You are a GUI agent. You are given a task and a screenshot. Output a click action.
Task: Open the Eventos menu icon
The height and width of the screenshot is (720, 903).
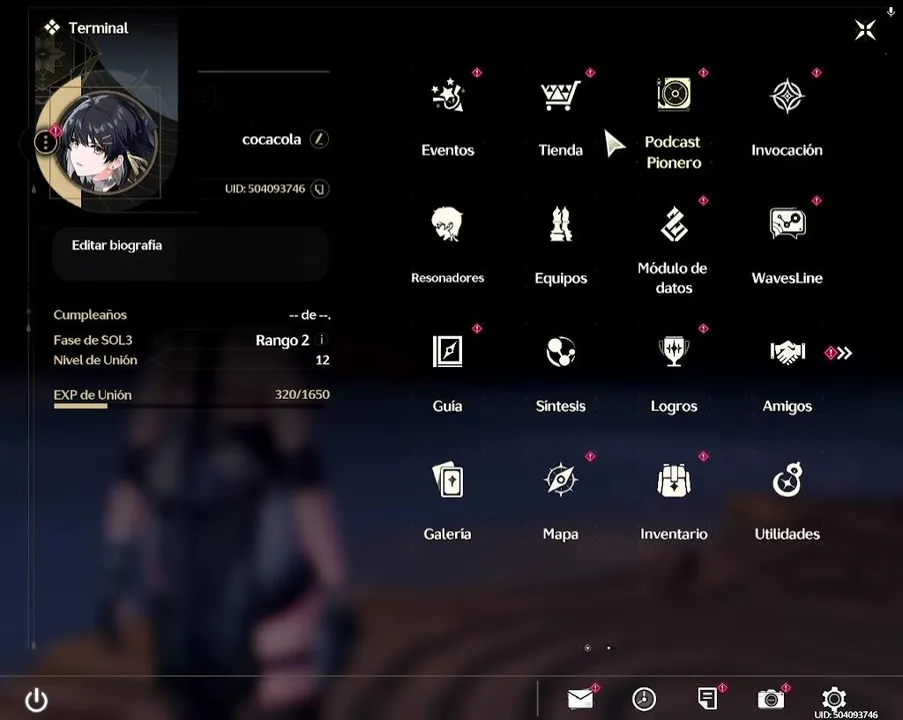(447, 96)
